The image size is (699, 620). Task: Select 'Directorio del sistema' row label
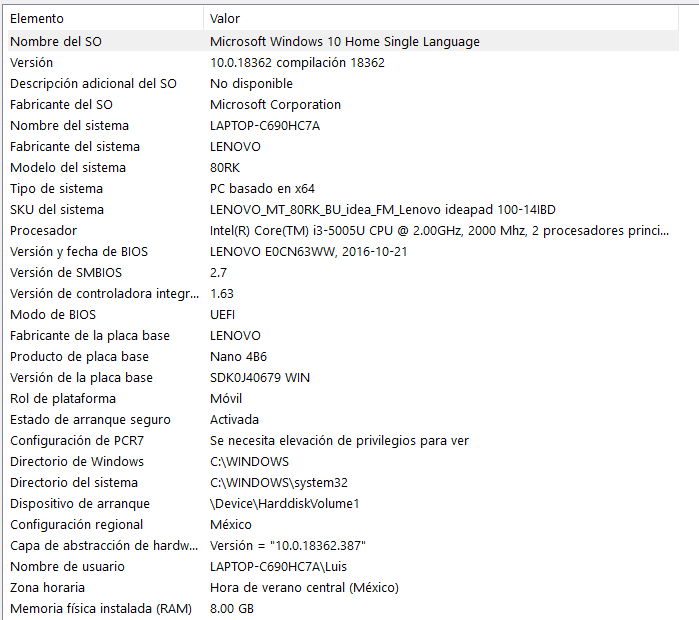pyautogui.click(x=74, y=481)
